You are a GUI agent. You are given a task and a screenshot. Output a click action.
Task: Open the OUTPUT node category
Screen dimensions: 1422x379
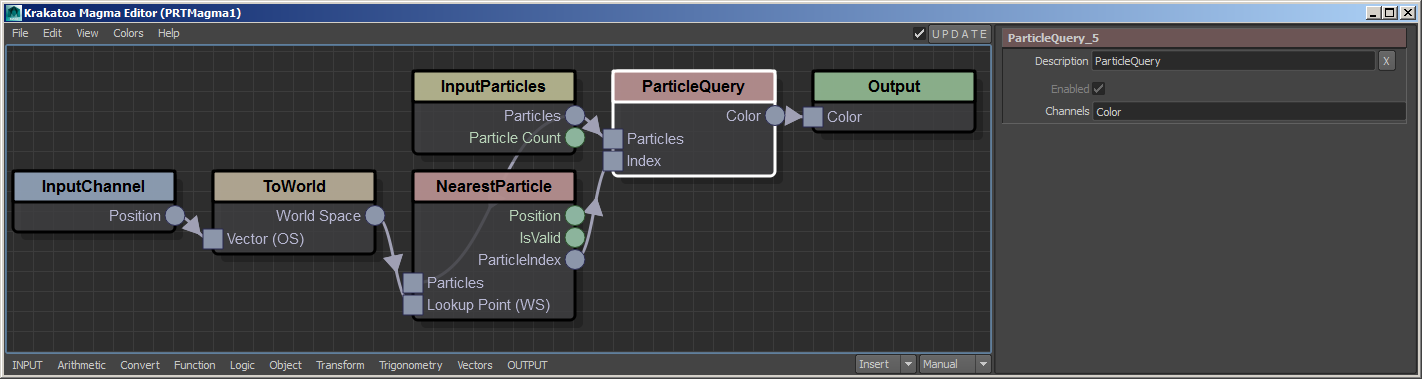(527, 365)
